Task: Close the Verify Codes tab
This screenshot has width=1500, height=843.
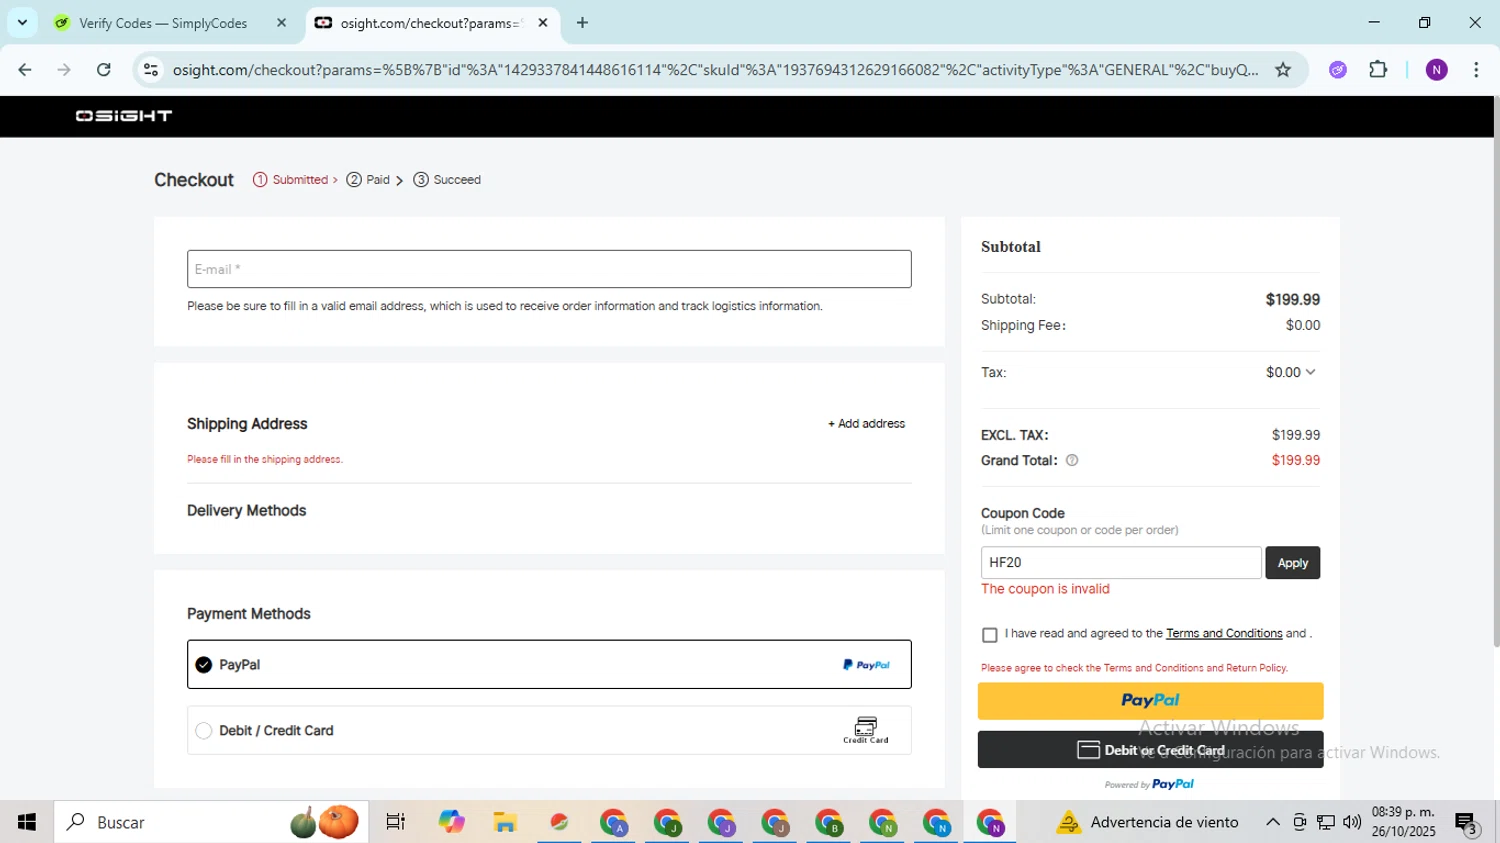Action: pos(281,23)
